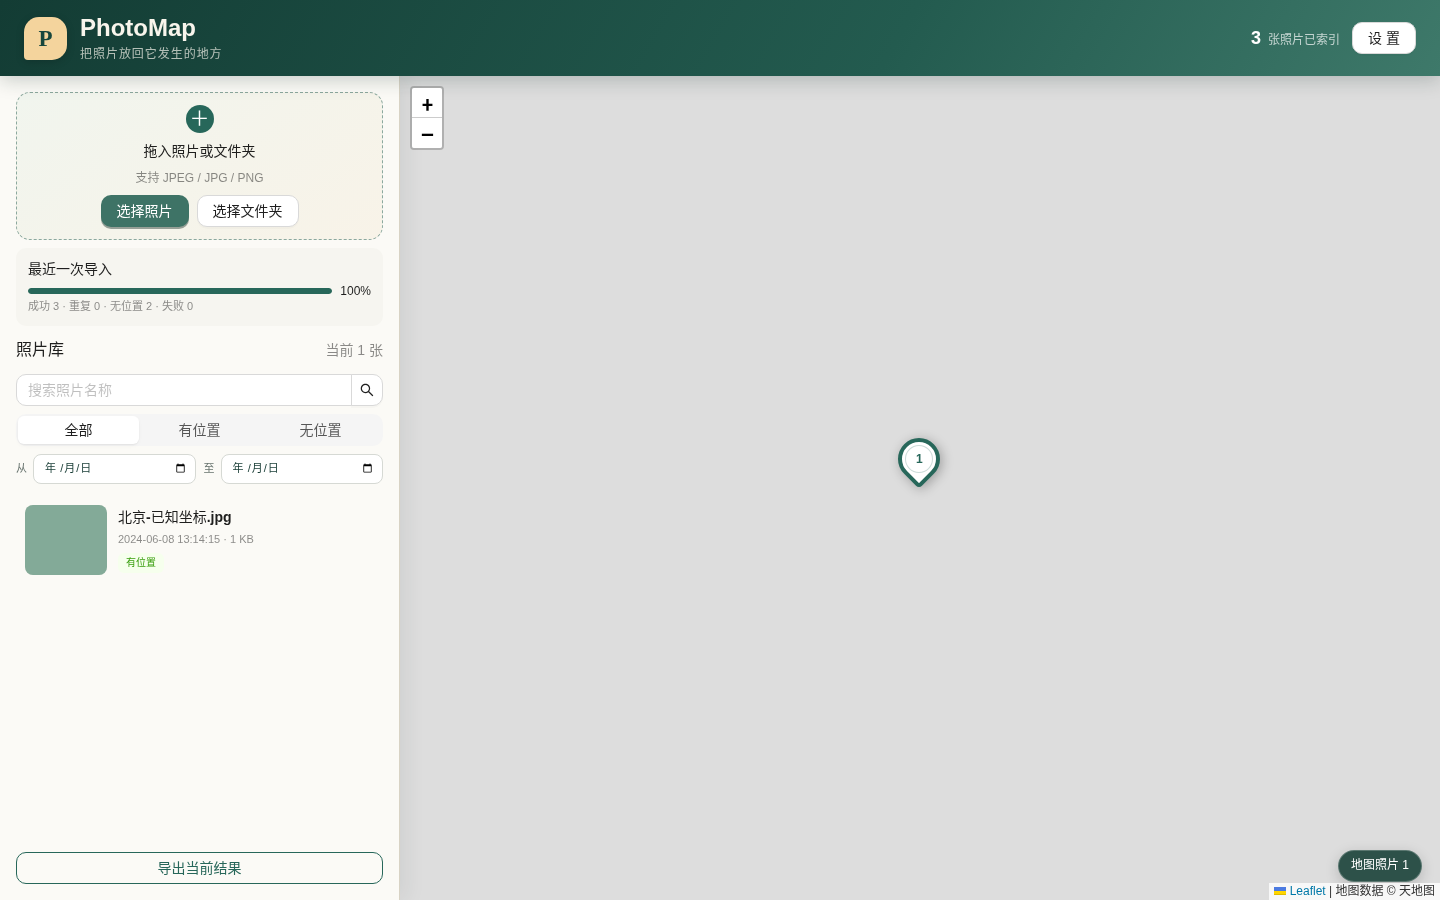Click the 选择文件夹 button
This screenshot has width=1440, height=900.
[x=248, y=211]
